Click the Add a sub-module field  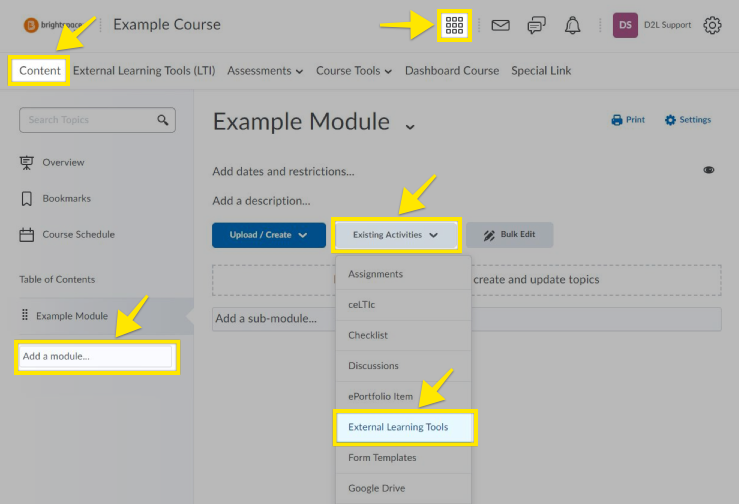point(467,319)
